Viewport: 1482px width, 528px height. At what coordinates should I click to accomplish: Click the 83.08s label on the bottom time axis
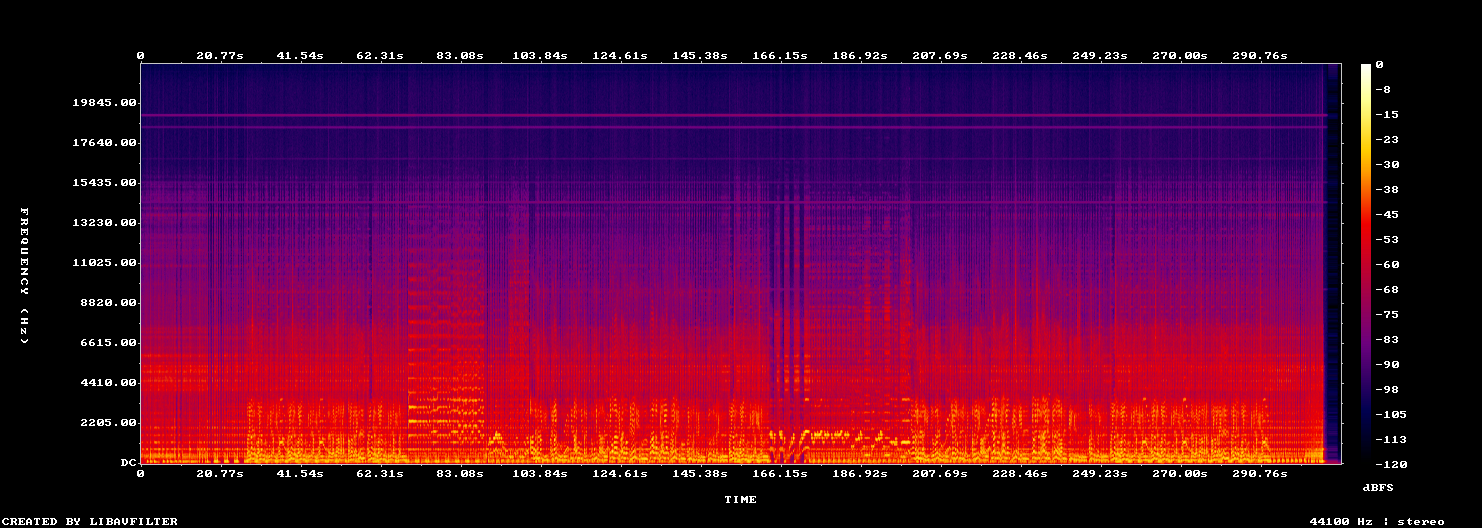click(x=460, y=474)
